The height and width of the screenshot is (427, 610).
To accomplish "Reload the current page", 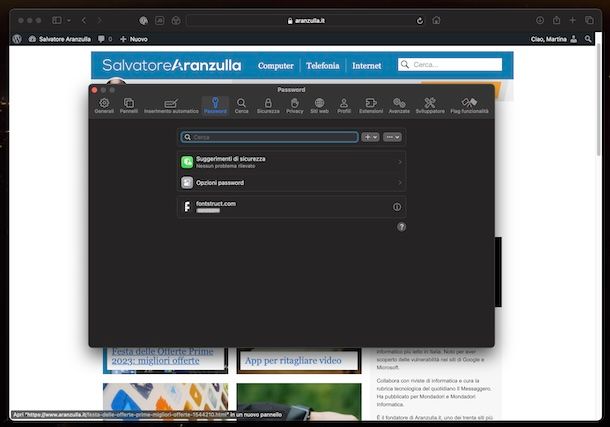I will [x=420, y=21].
